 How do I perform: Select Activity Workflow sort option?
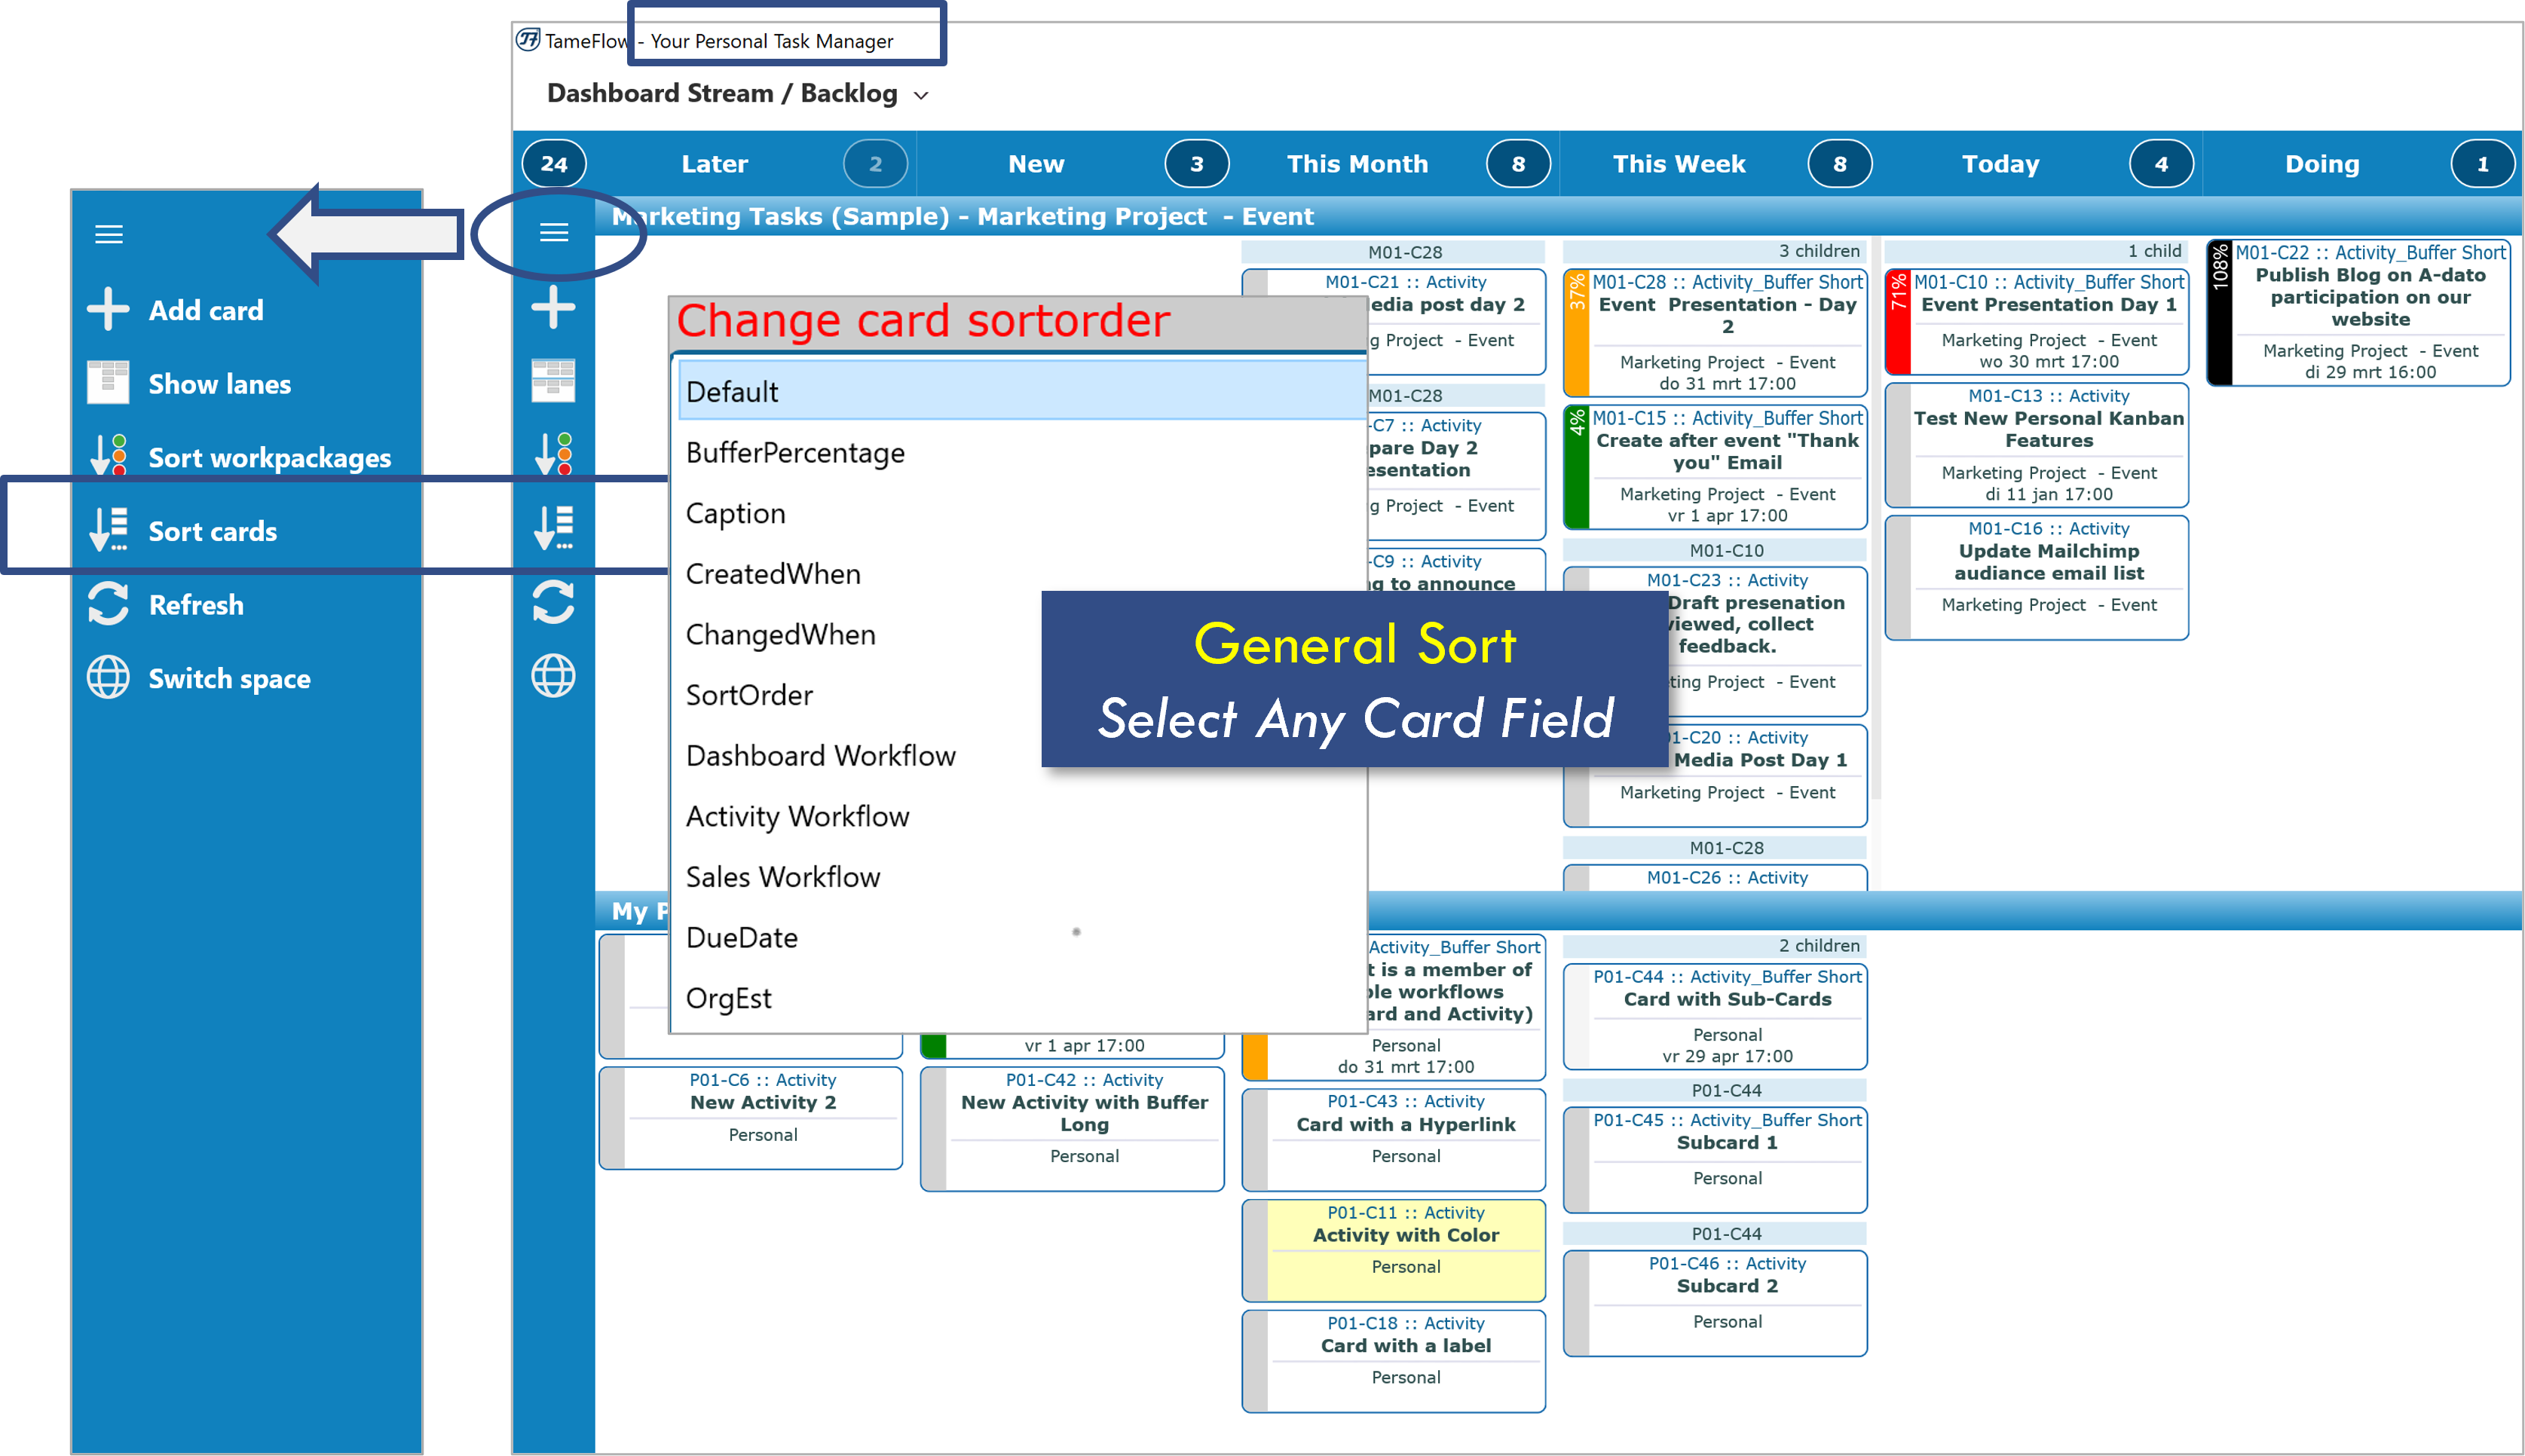click(1022, 816)
